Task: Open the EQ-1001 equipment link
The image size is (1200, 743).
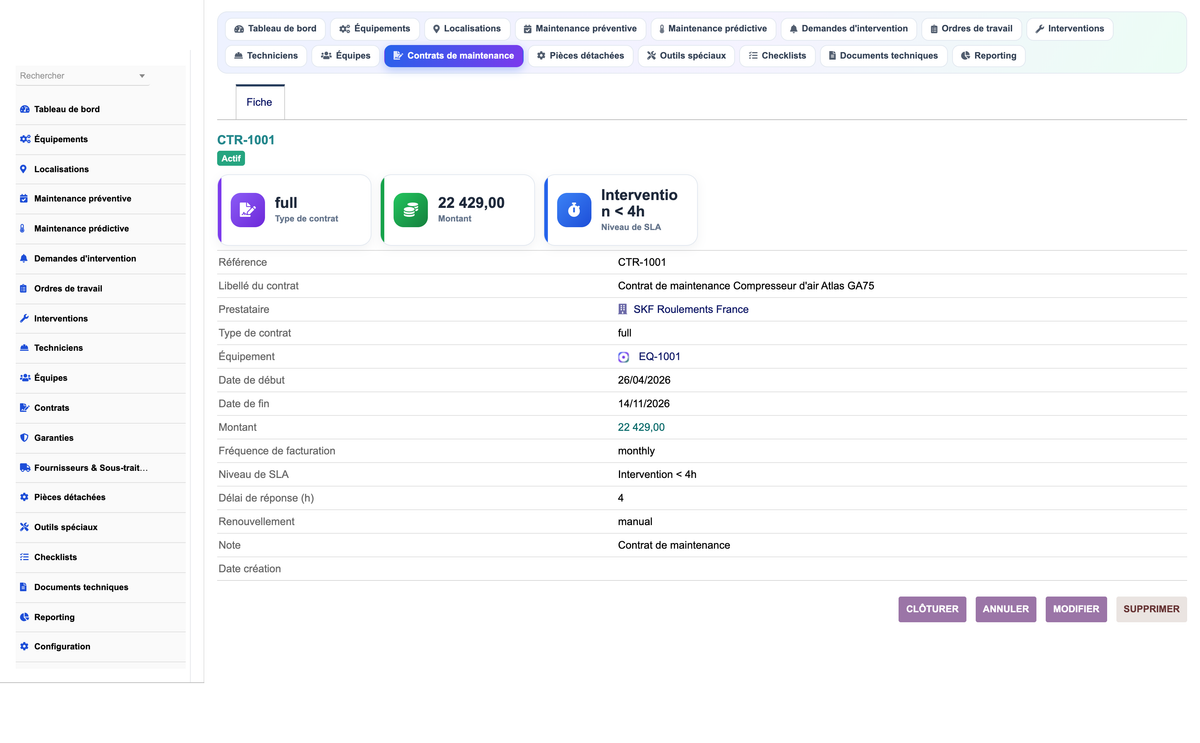Action: pyautogui.click(x=660, y=357)
